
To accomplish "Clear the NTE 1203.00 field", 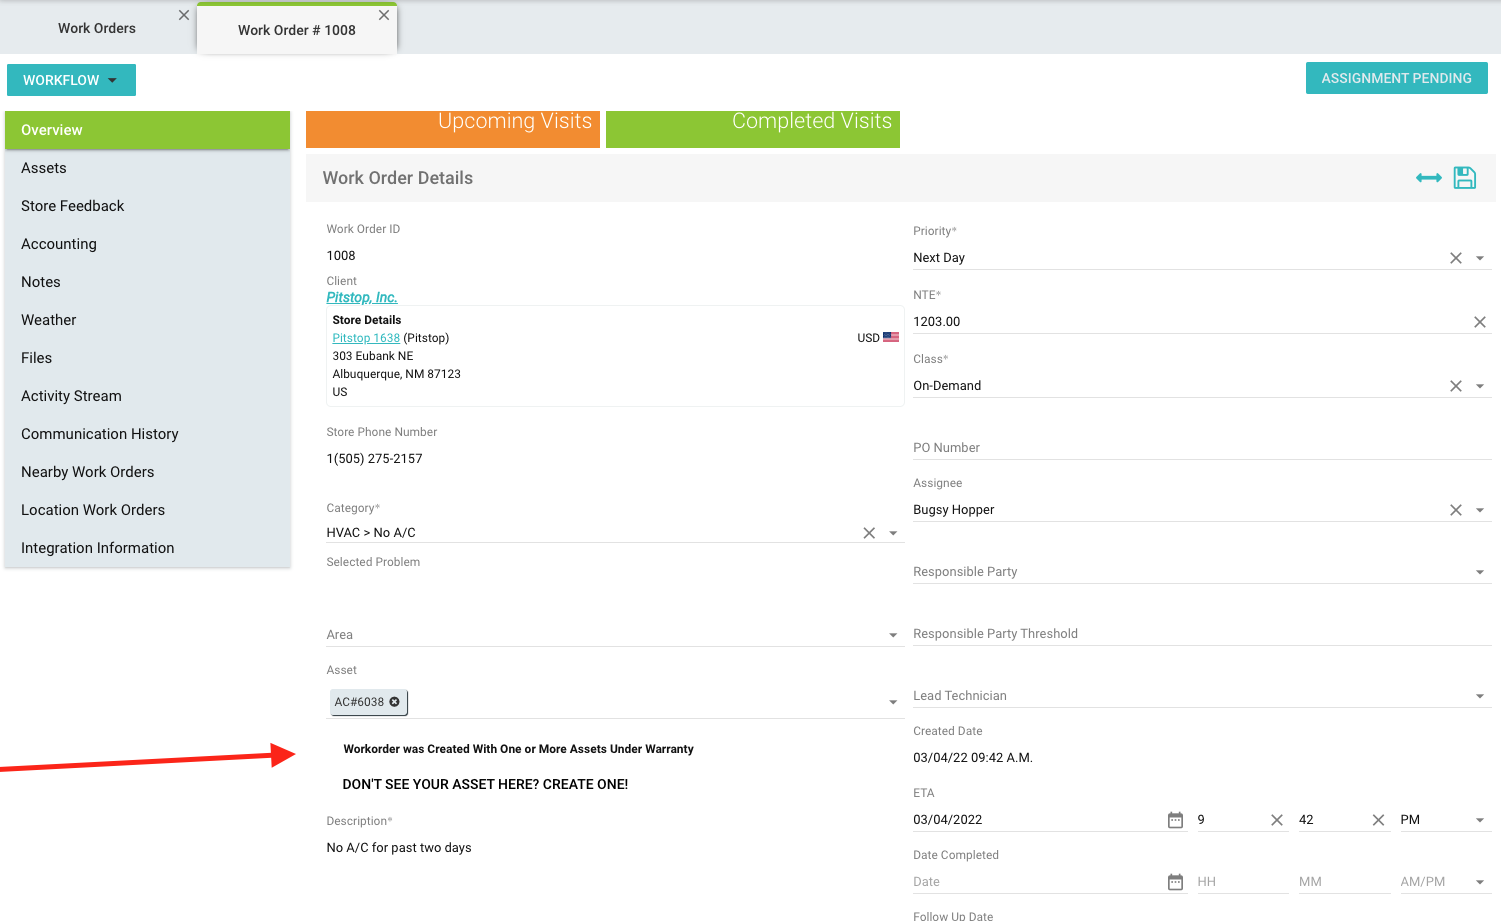I will click(1479, 322).
